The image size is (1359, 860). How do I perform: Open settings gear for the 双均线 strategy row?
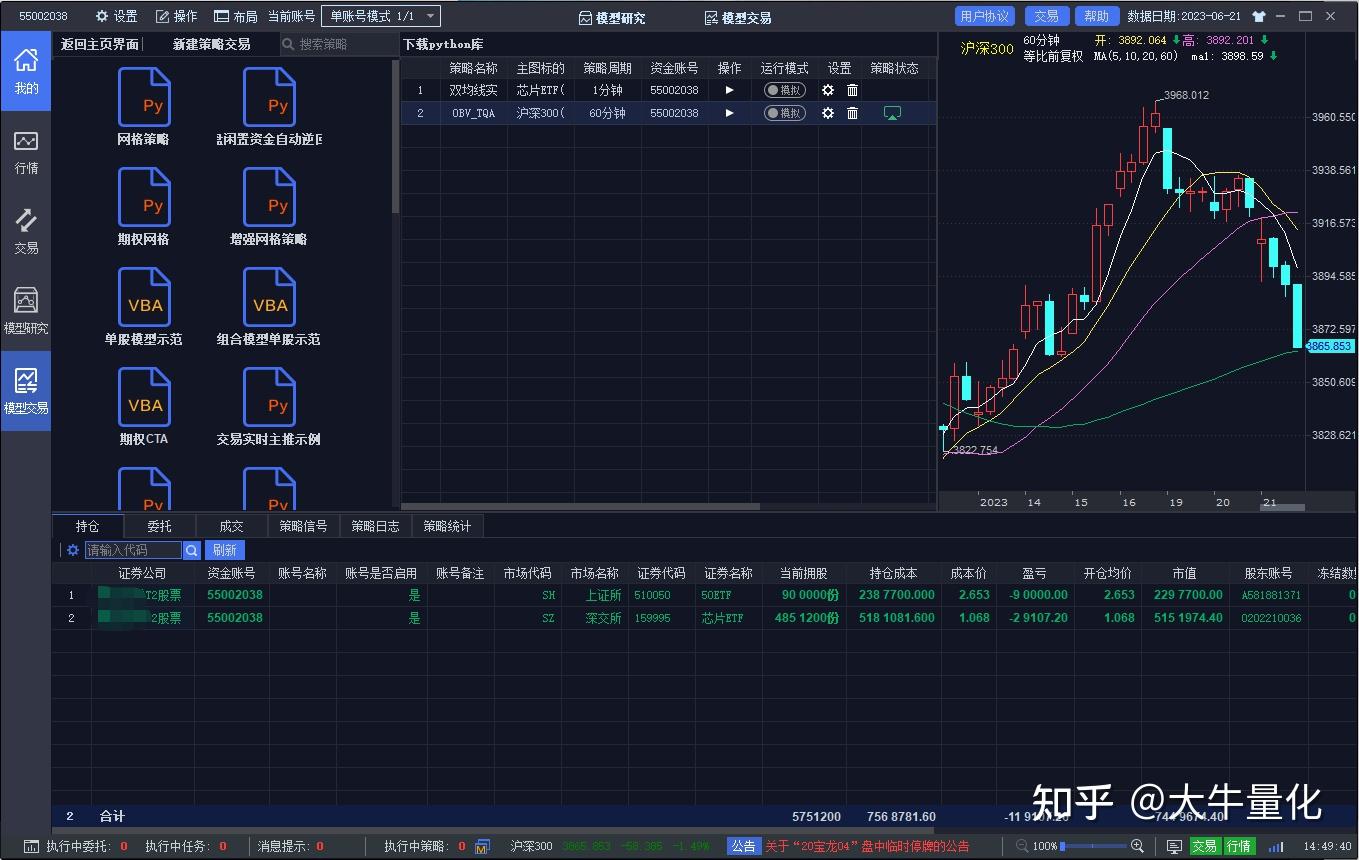(x=827, y=89)
